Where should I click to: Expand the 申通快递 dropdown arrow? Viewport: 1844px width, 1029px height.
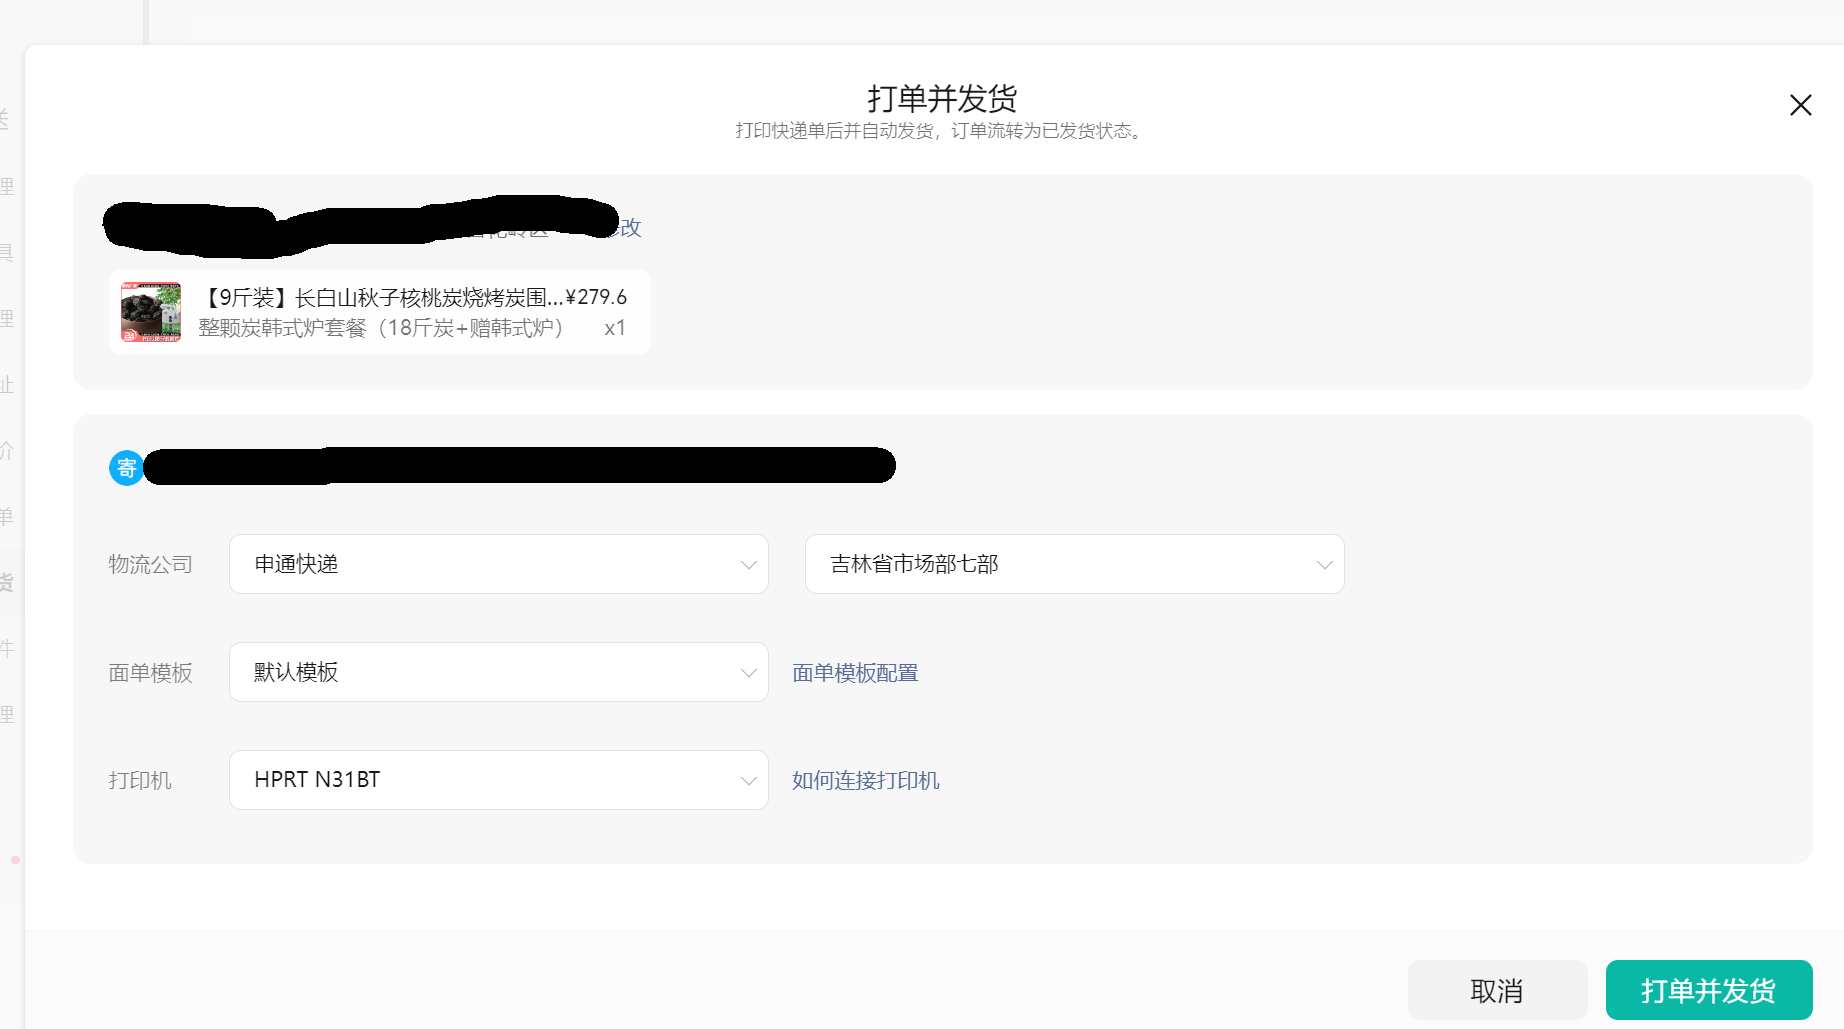pos(748,565)
